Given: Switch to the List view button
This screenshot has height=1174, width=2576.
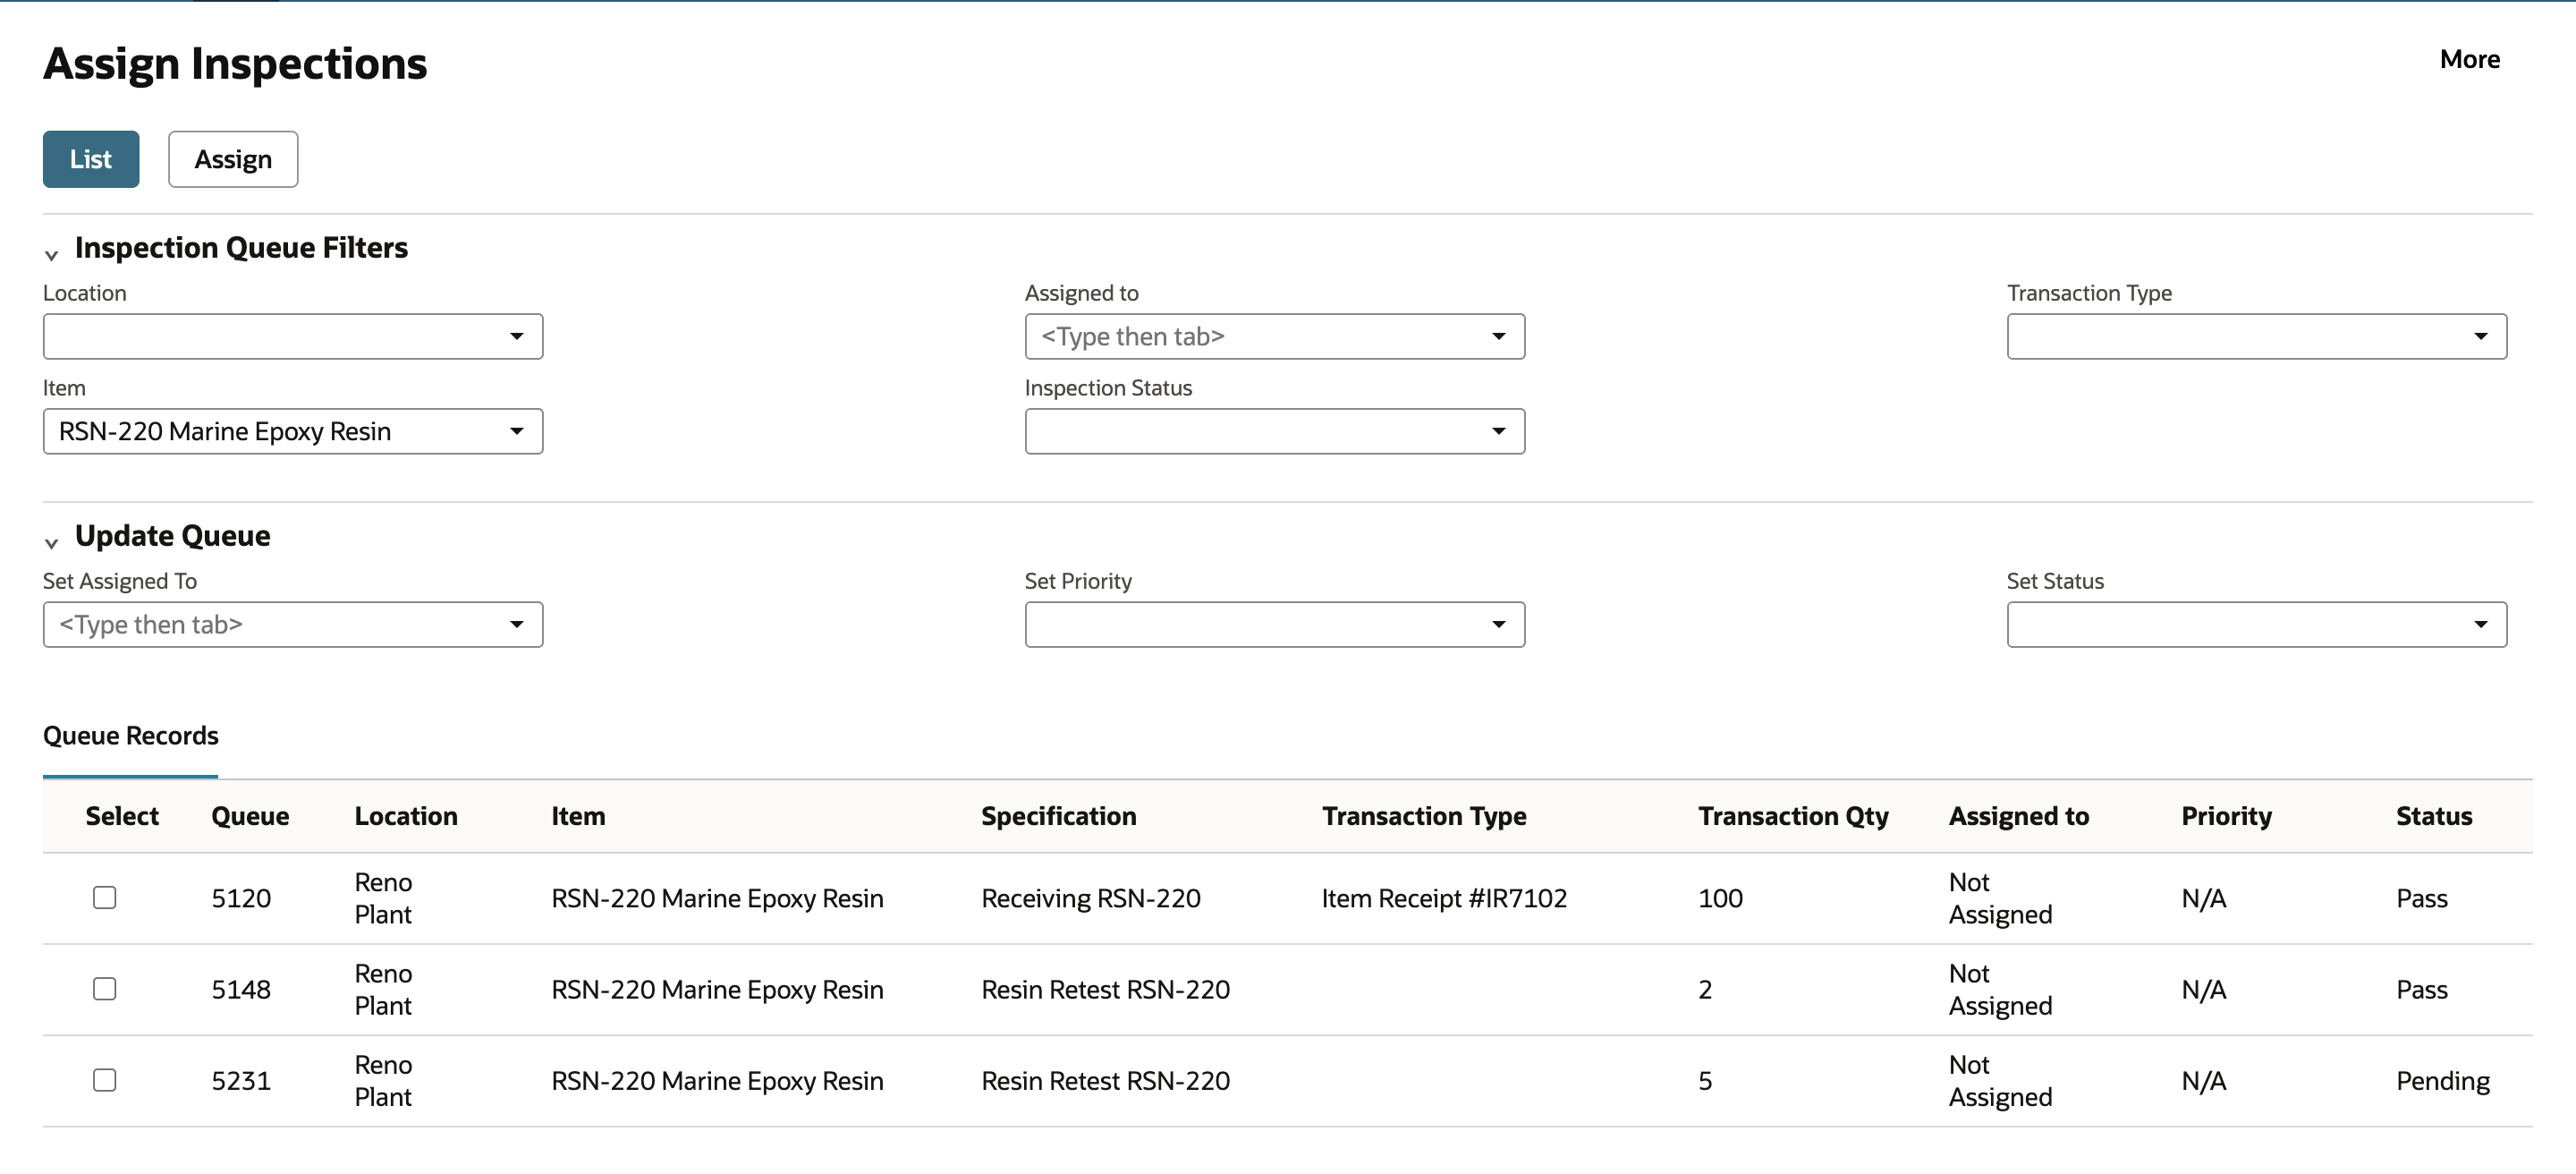Looking at the screenshot, I should [91, 159].
